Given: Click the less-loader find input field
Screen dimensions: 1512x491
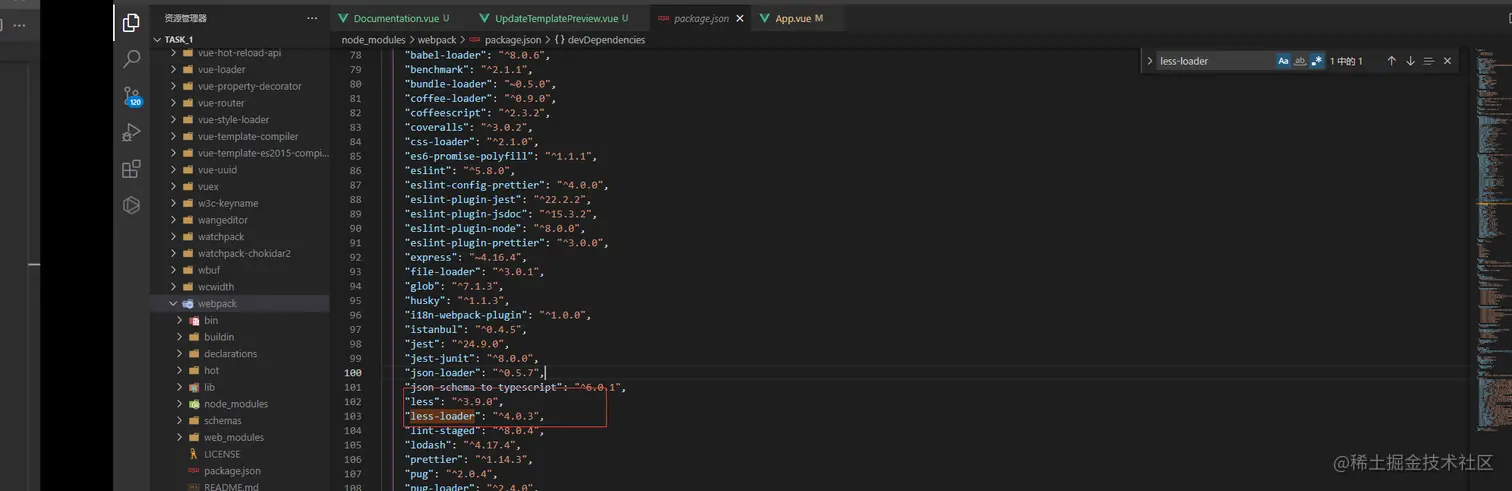Looking at the screenshot, I should coord(1215,61).
